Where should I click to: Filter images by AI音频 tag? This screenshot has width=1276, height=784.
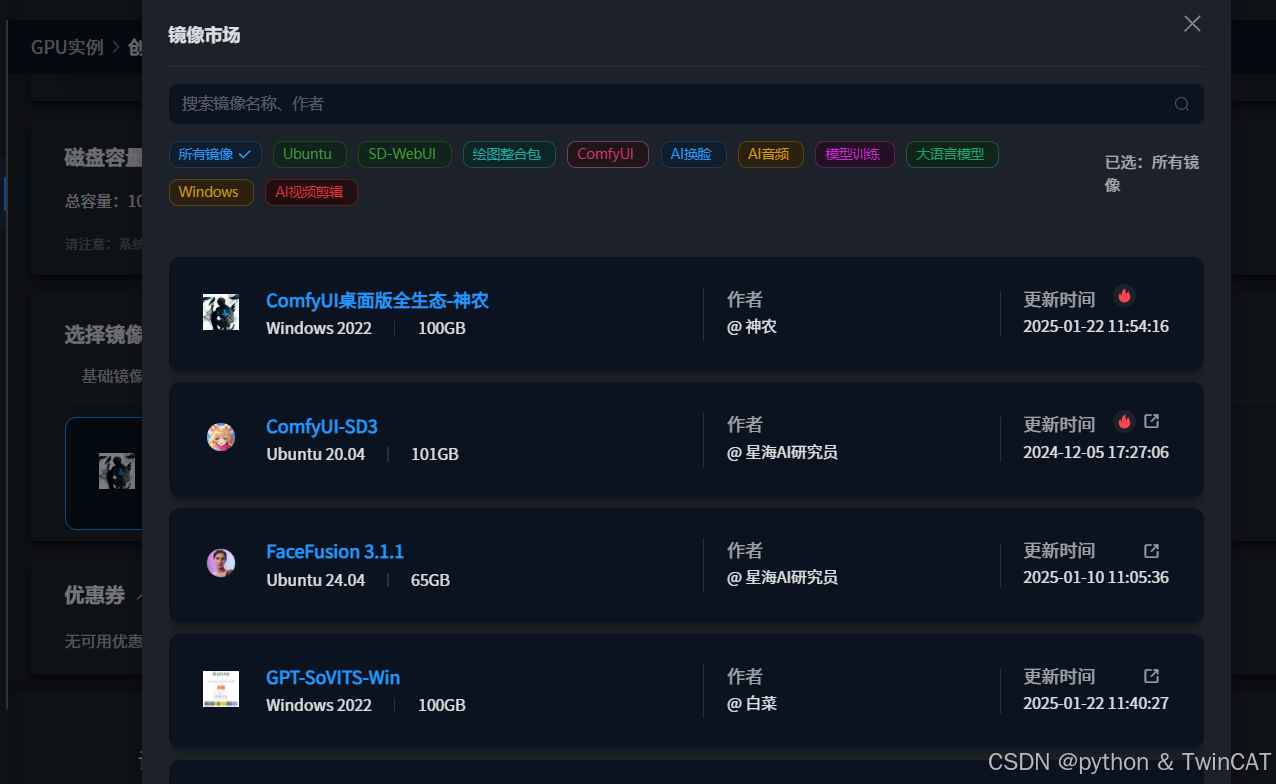[x=770, y=154]
